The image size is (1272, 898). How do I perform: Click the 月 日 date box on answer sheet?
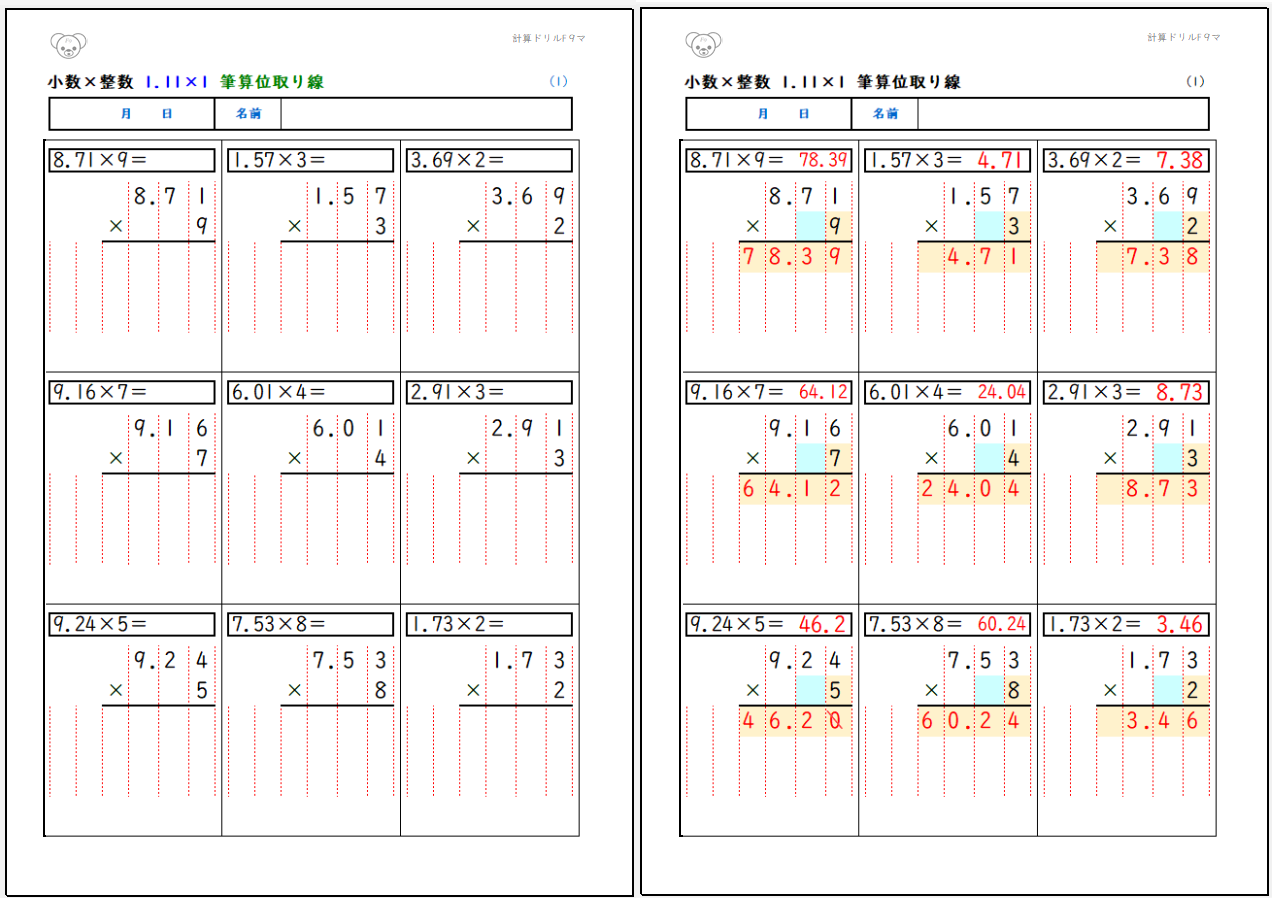tap(768, 114)
